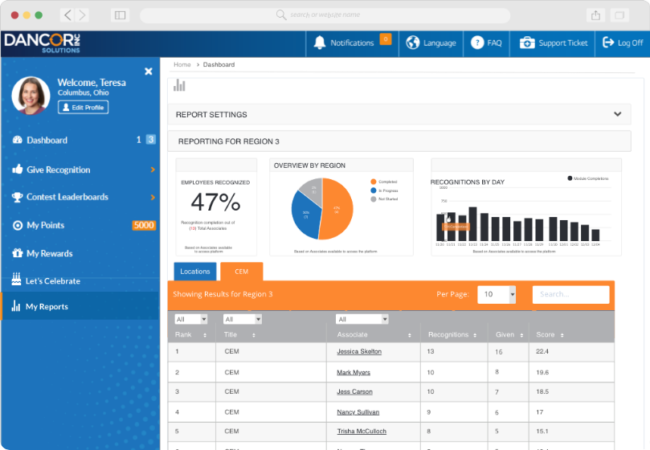Viewport: 650px width, 450px height.
Task: Click the My Rewards gift icon
Action: [x=17, y=253]
